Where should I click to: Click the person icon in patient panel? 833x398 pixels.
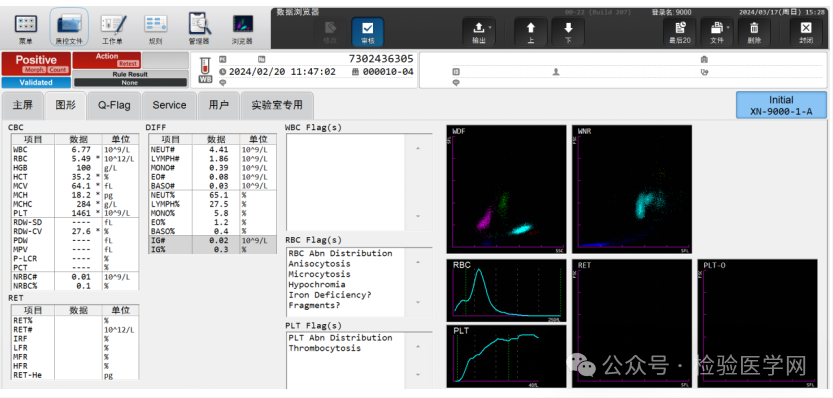(556, 72)
